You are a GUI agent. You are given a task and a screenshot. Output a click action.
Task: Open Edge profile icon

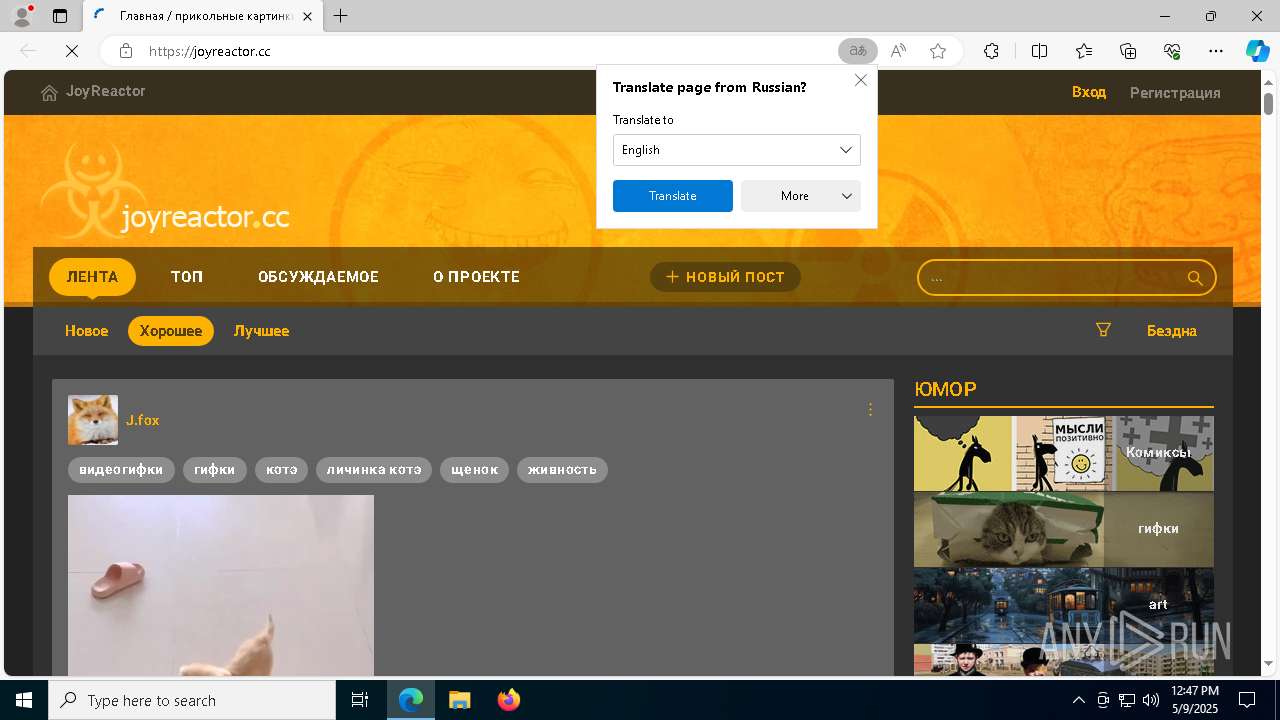(22, 16)
